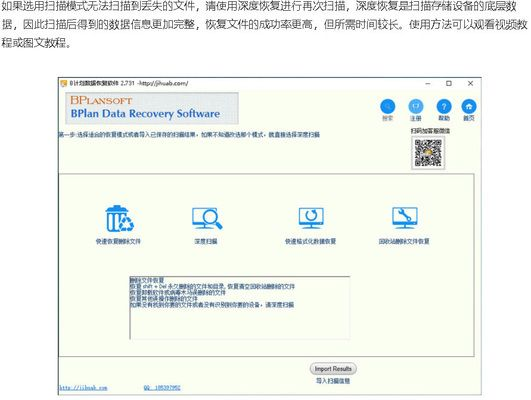Maximize the data recovery software window
This screenshot has height=400, width=531.
[449, 83]
